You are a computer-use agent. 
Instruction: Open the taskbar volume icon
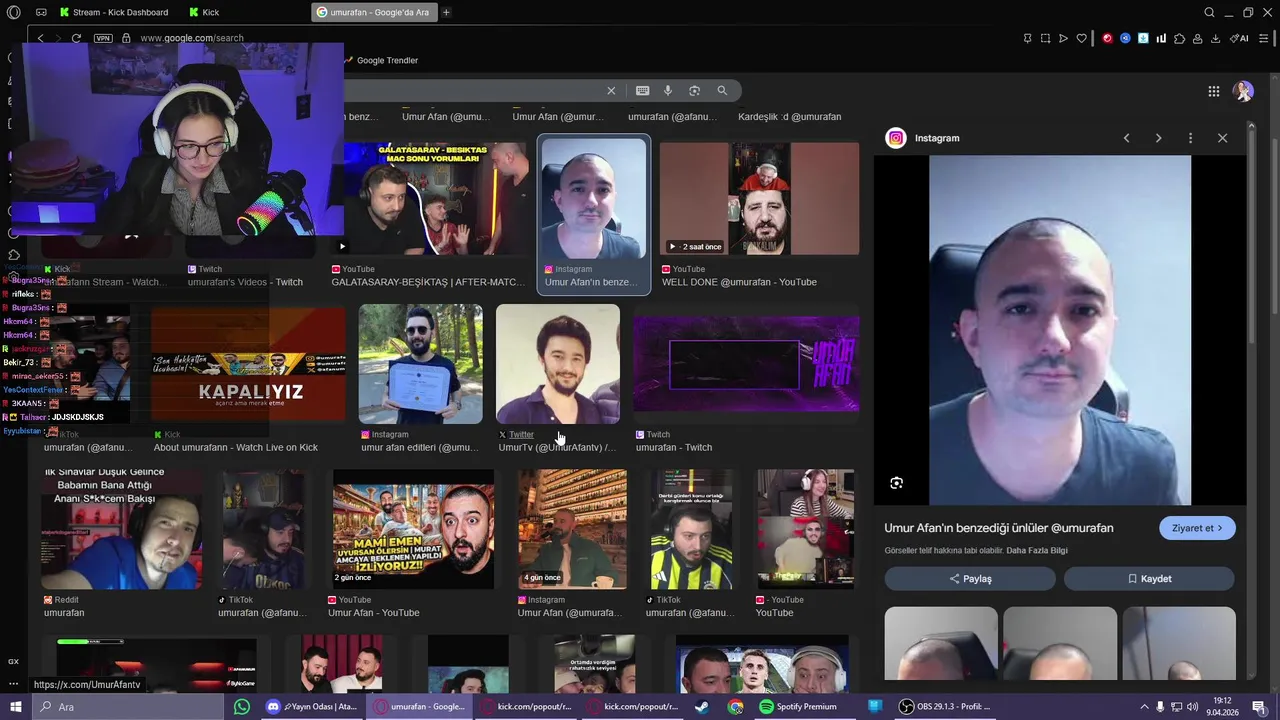(1191, 707)
